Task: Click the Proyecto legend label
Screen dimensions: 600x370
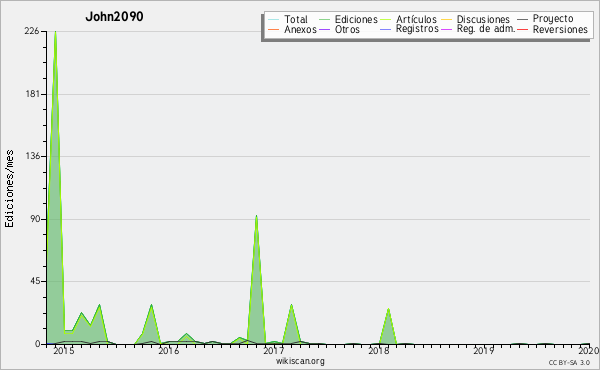Action: 553,19
